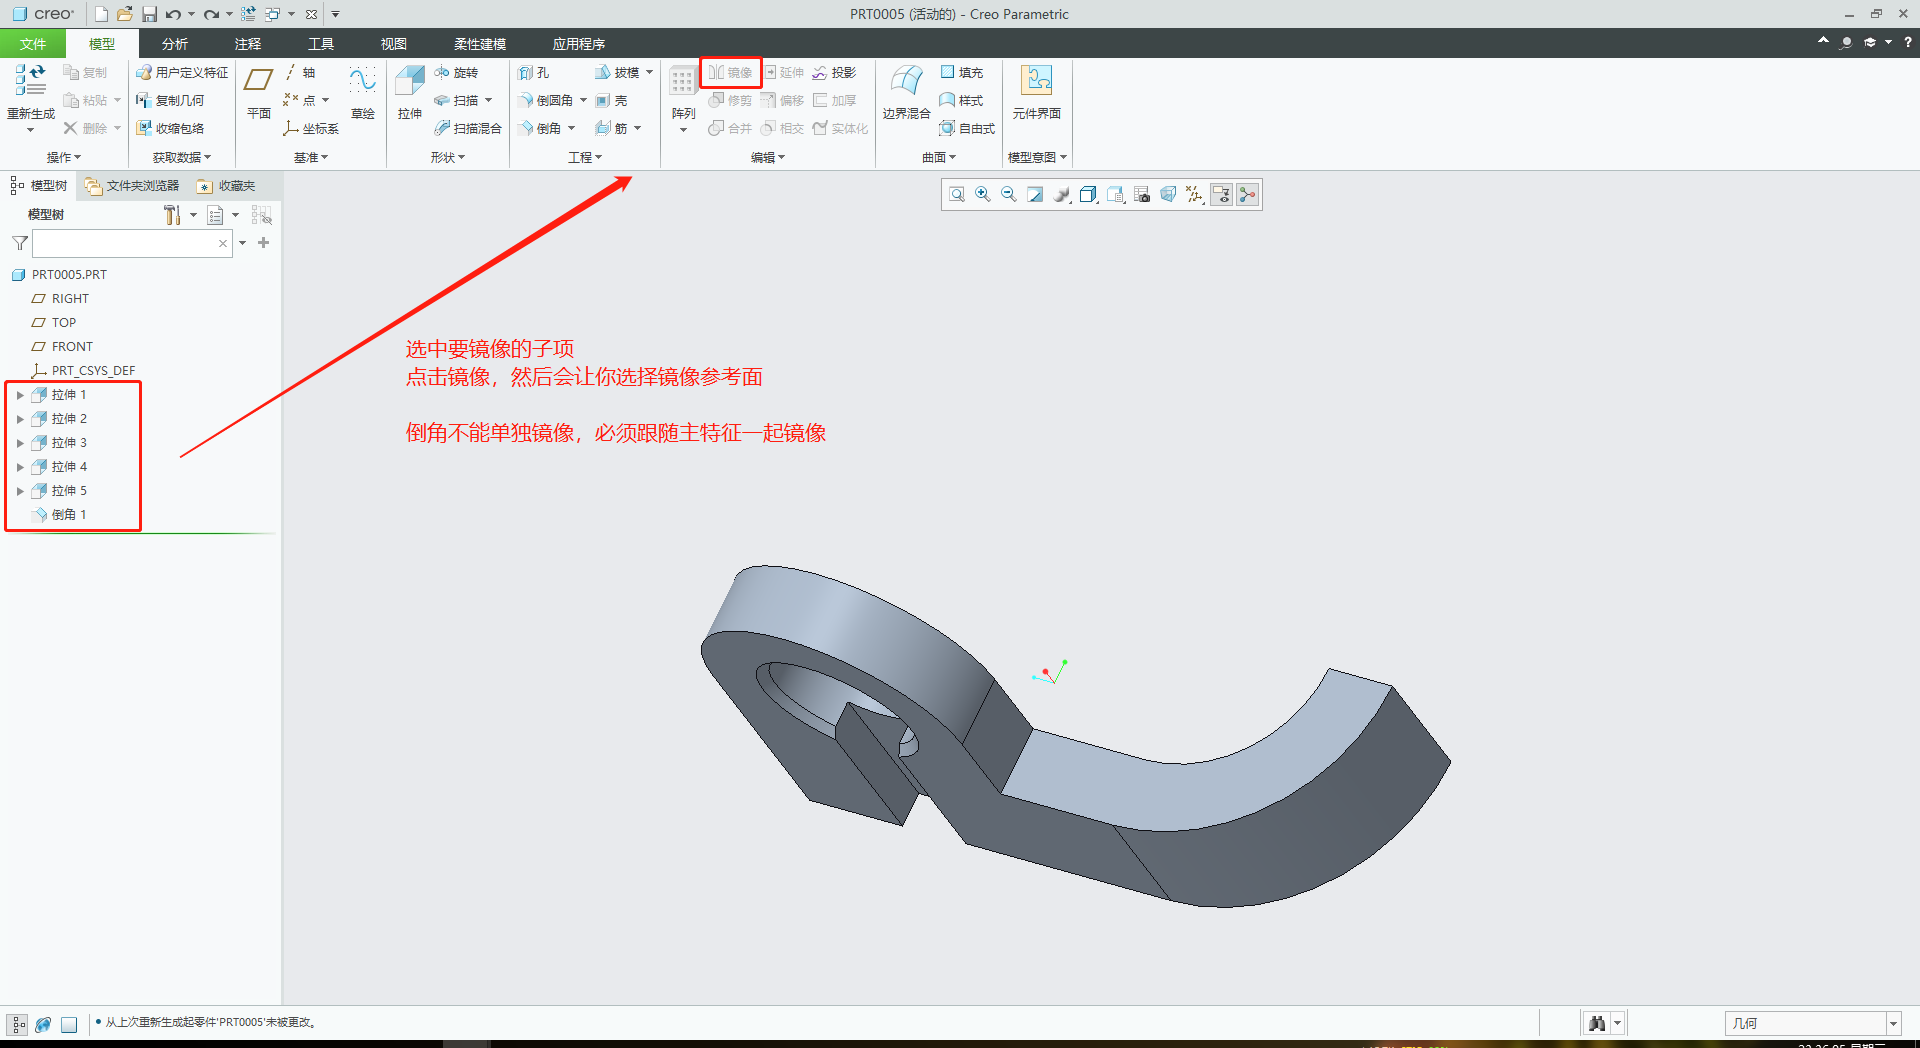Click the Mirror (镜像) tool

click(730, 72)
